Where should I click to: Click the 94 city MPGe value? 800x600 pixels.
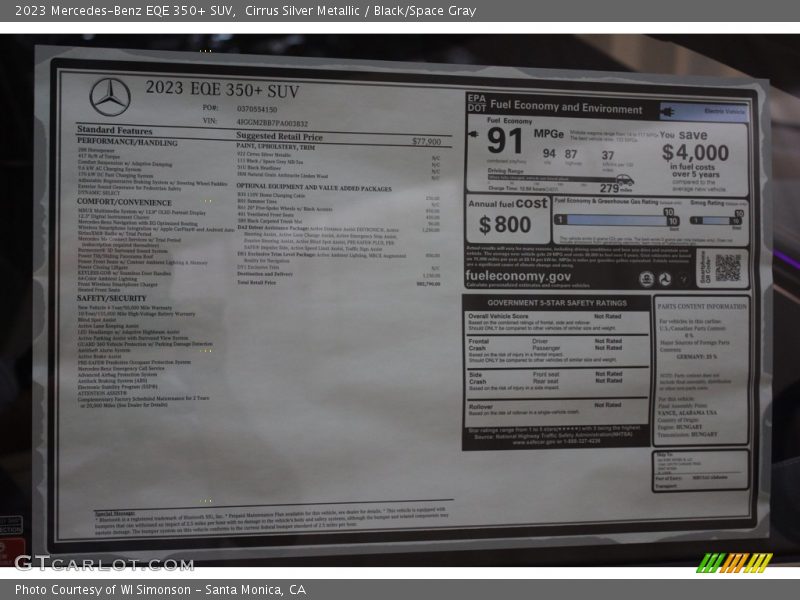point(549,154)
